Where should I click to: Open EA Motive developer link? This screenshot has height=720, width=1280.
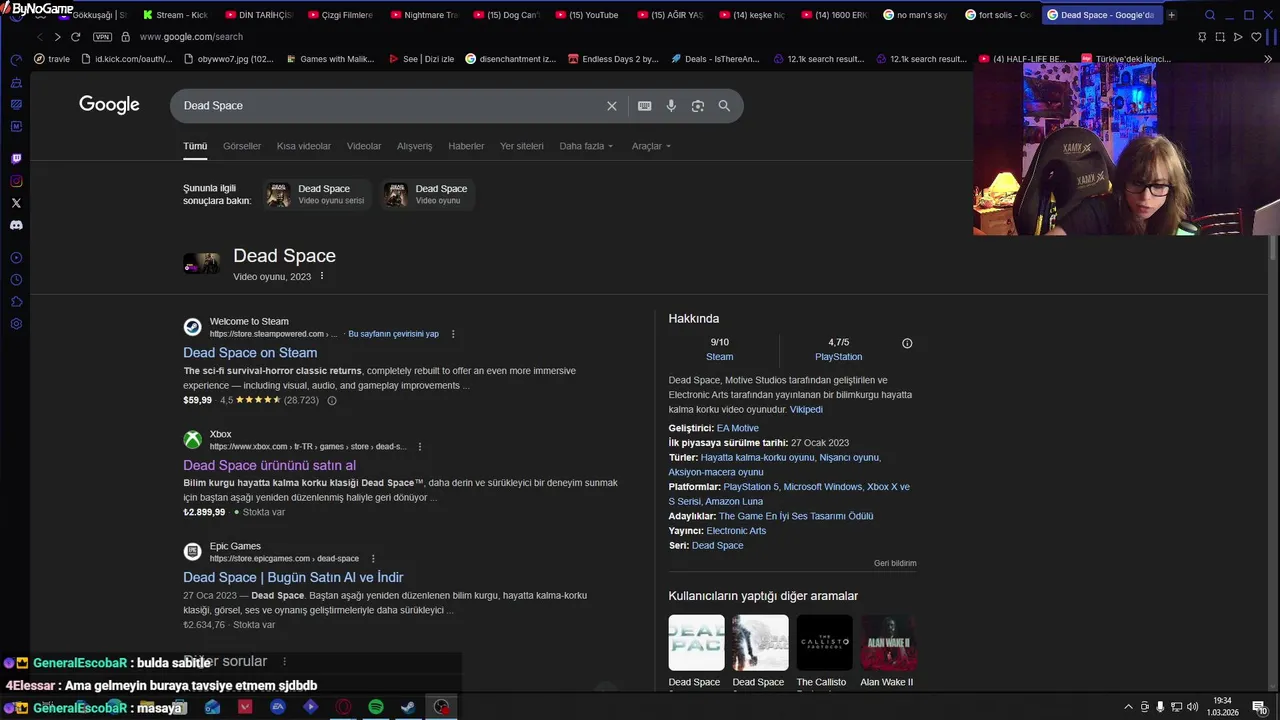tap(738, 428)
